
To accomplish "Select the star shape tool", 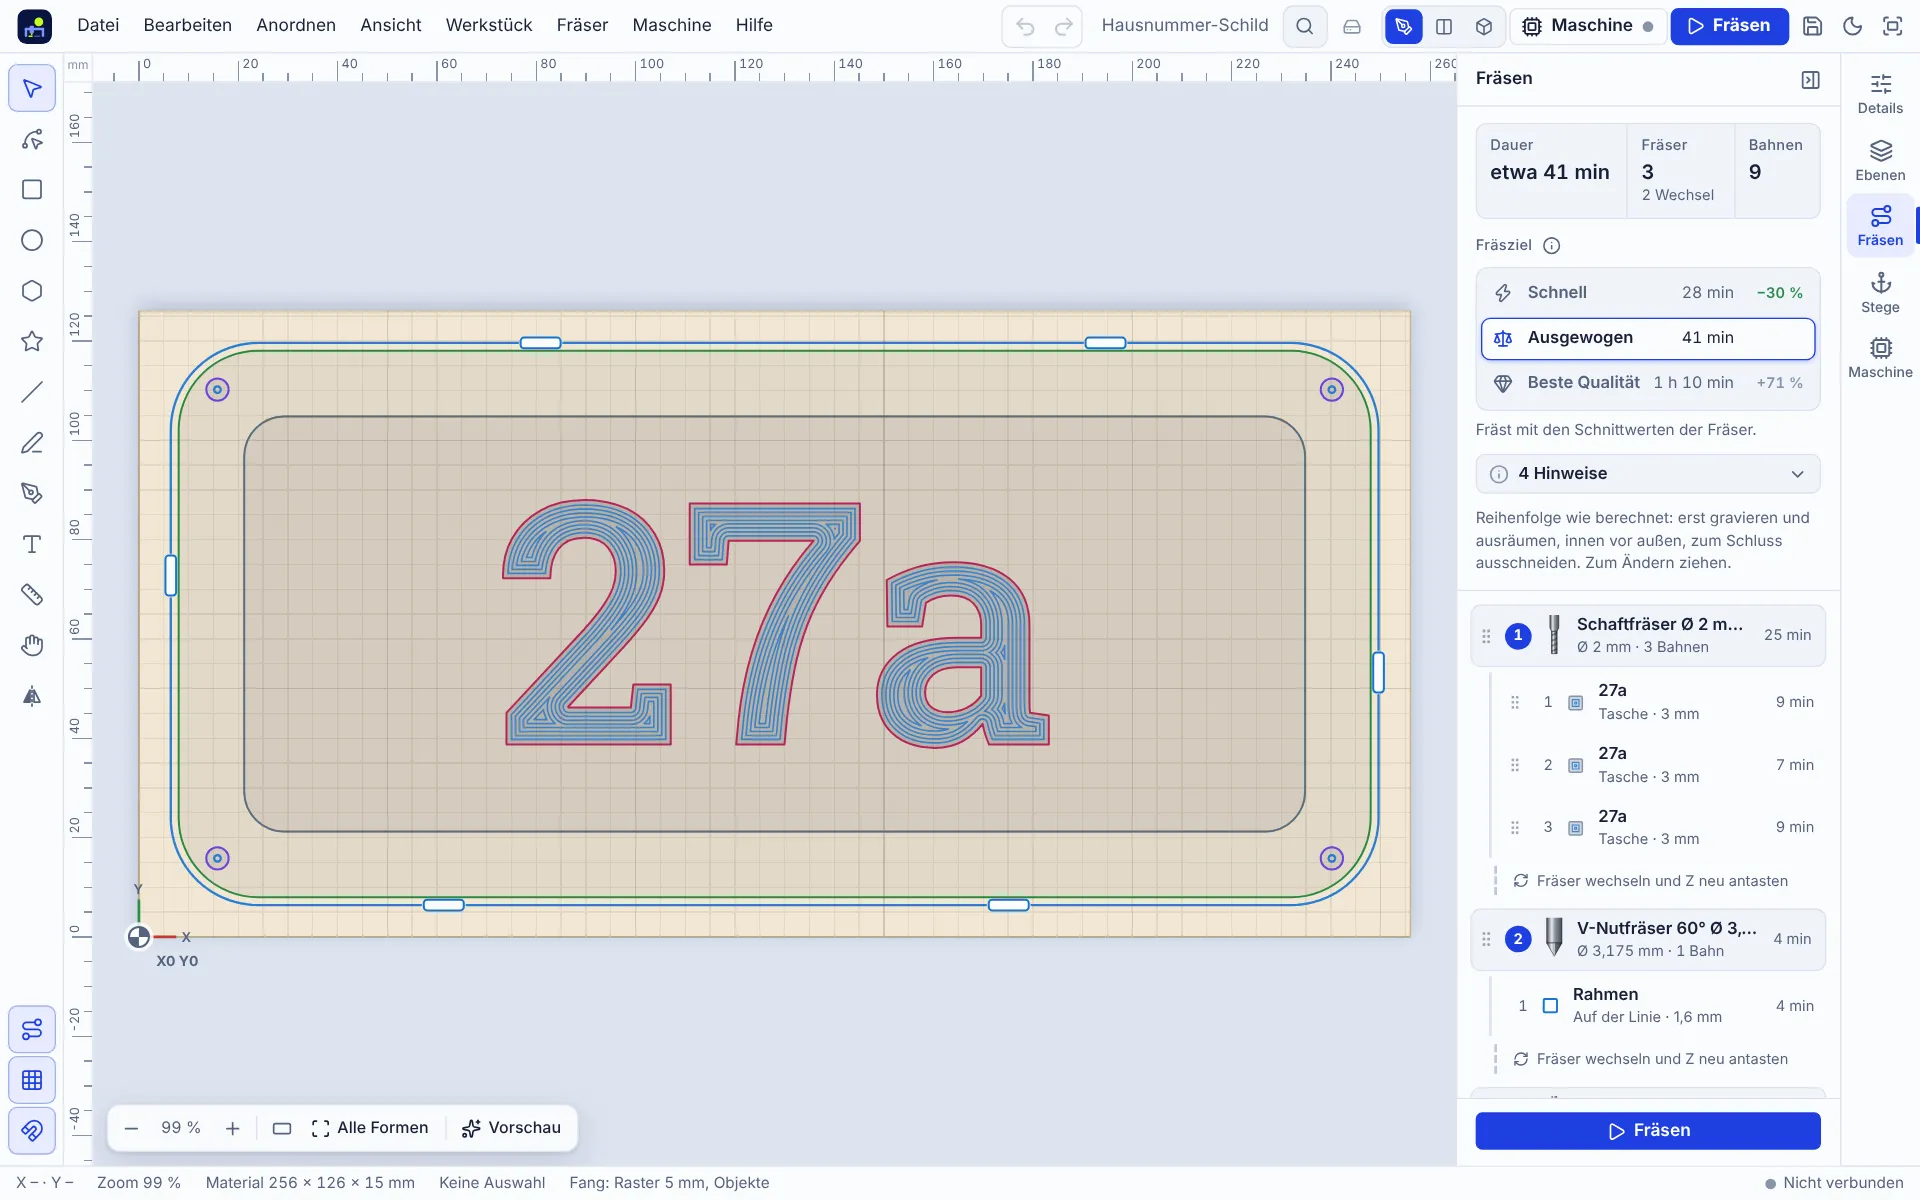I will coord(32,341).
